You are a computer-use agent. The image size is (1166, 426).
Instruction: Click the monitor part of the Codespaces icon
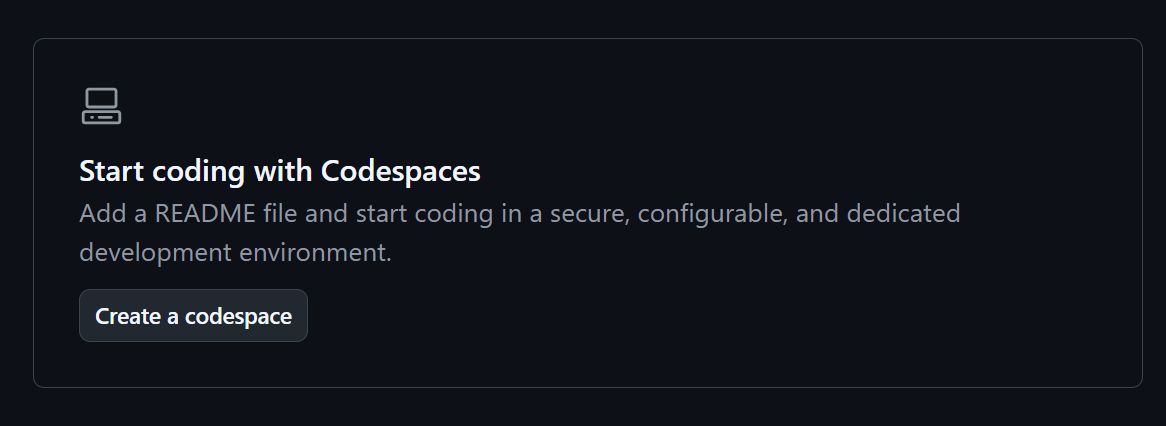click(x=101, y=98)
